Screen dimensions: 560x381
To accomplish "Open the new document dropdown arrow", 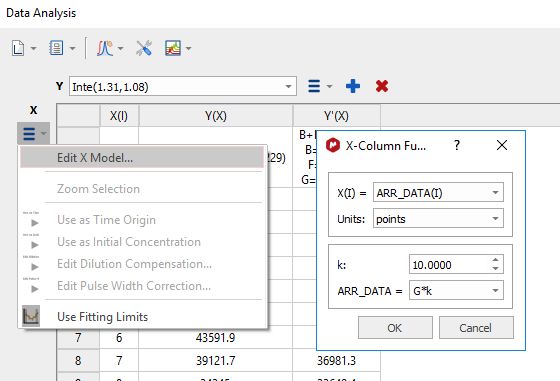I will coord(33,48).
